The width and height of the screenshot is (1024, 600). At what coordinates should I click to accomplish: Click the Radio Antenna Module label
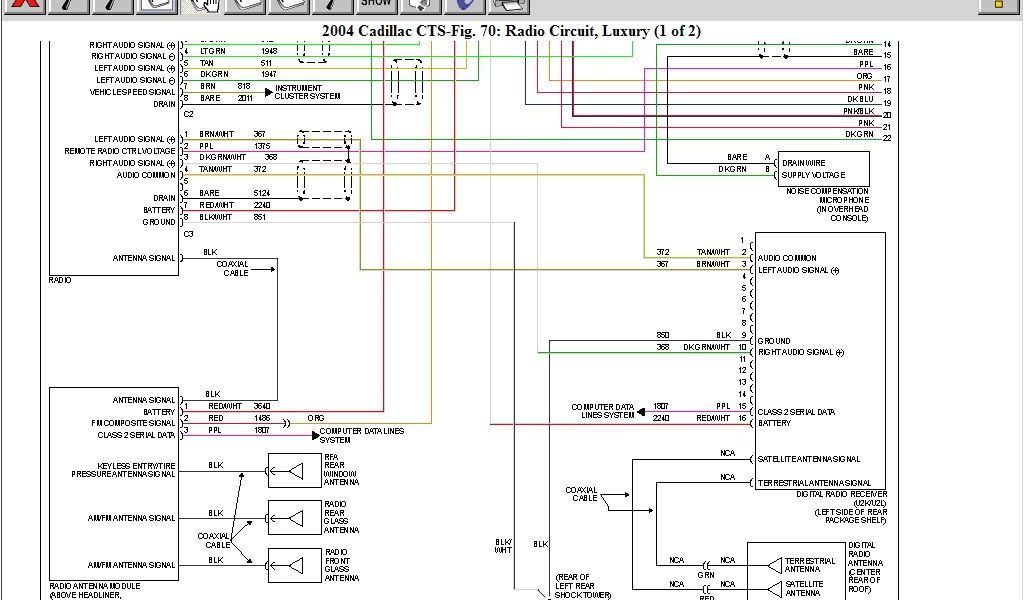[x=95, y=586]
